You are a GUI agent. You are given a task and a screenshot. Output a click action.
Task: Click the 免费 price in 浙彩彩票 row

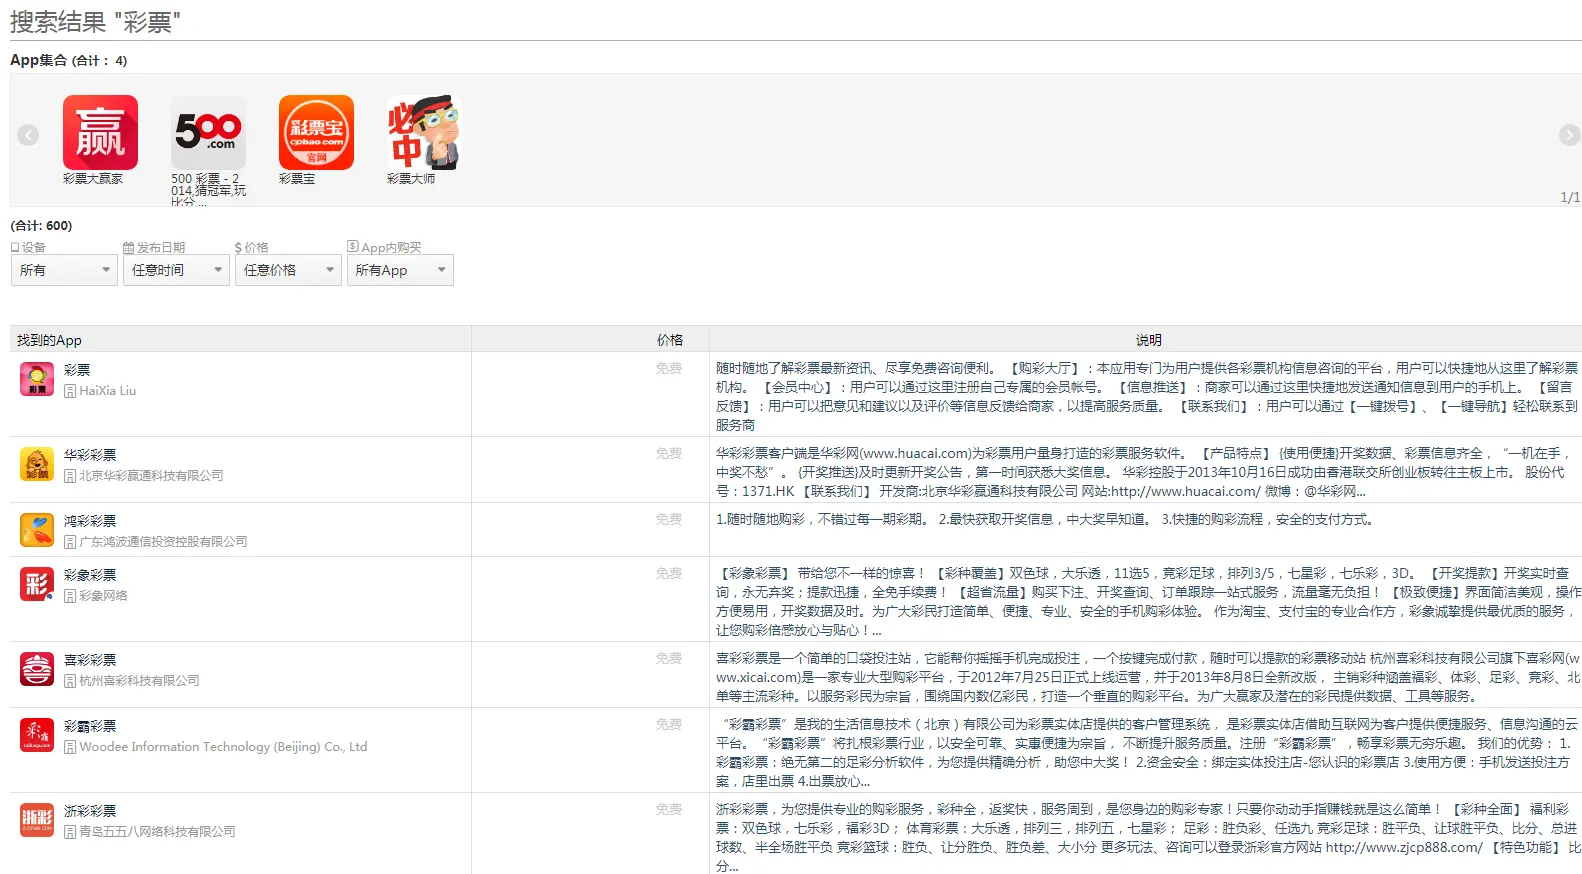point(669,810)
